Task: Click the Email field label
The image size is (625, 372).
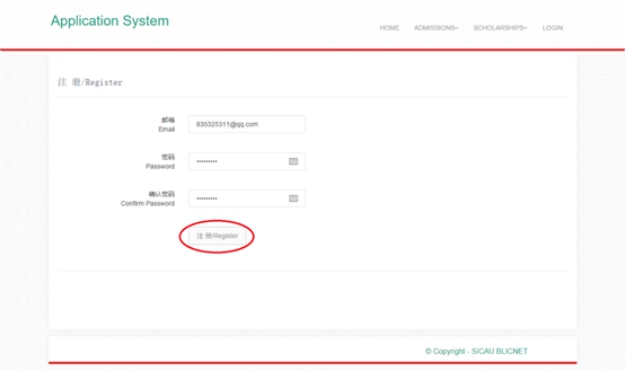Action: tap(167, 129)
